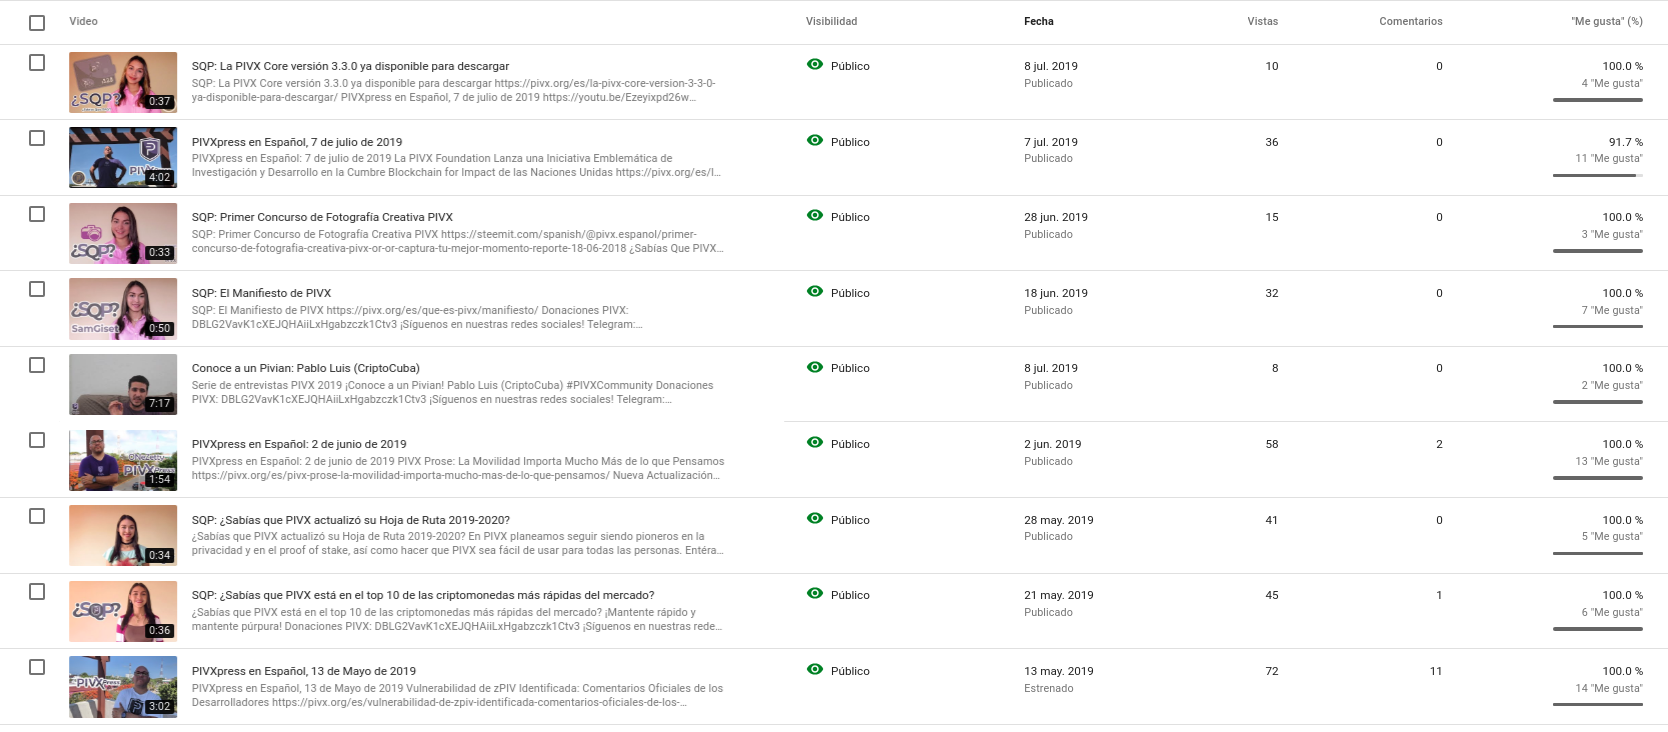Open PIVXpress en Español: 2 de junio de 2019 title

pyautogui.click(x=299, y=444)
